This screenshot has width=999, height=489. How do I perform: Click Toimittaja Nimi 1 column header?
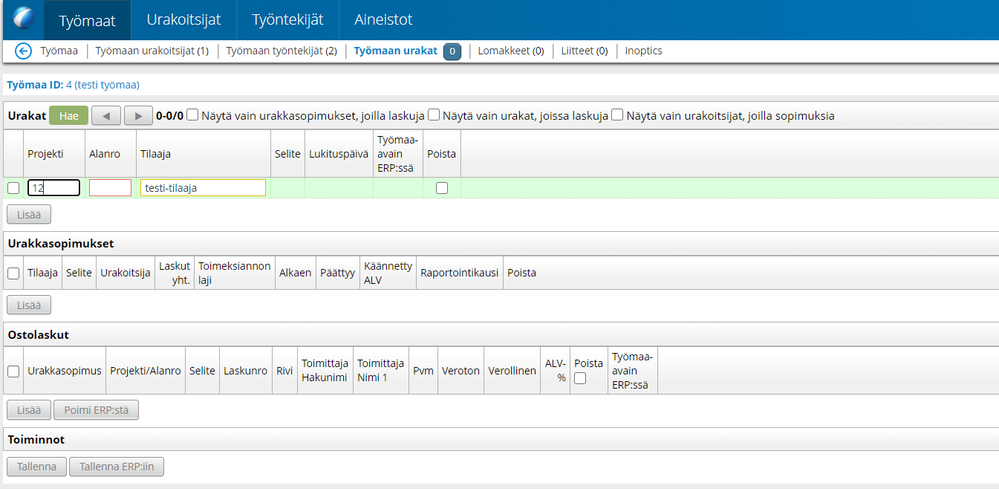pyautogui.click(x=380, y=371)
